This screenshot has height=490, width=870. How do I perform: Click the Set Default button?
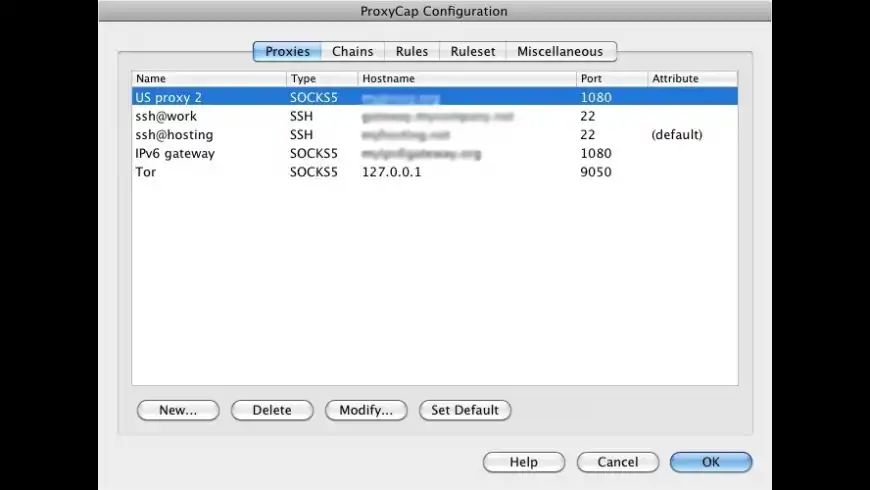[465, 410]
